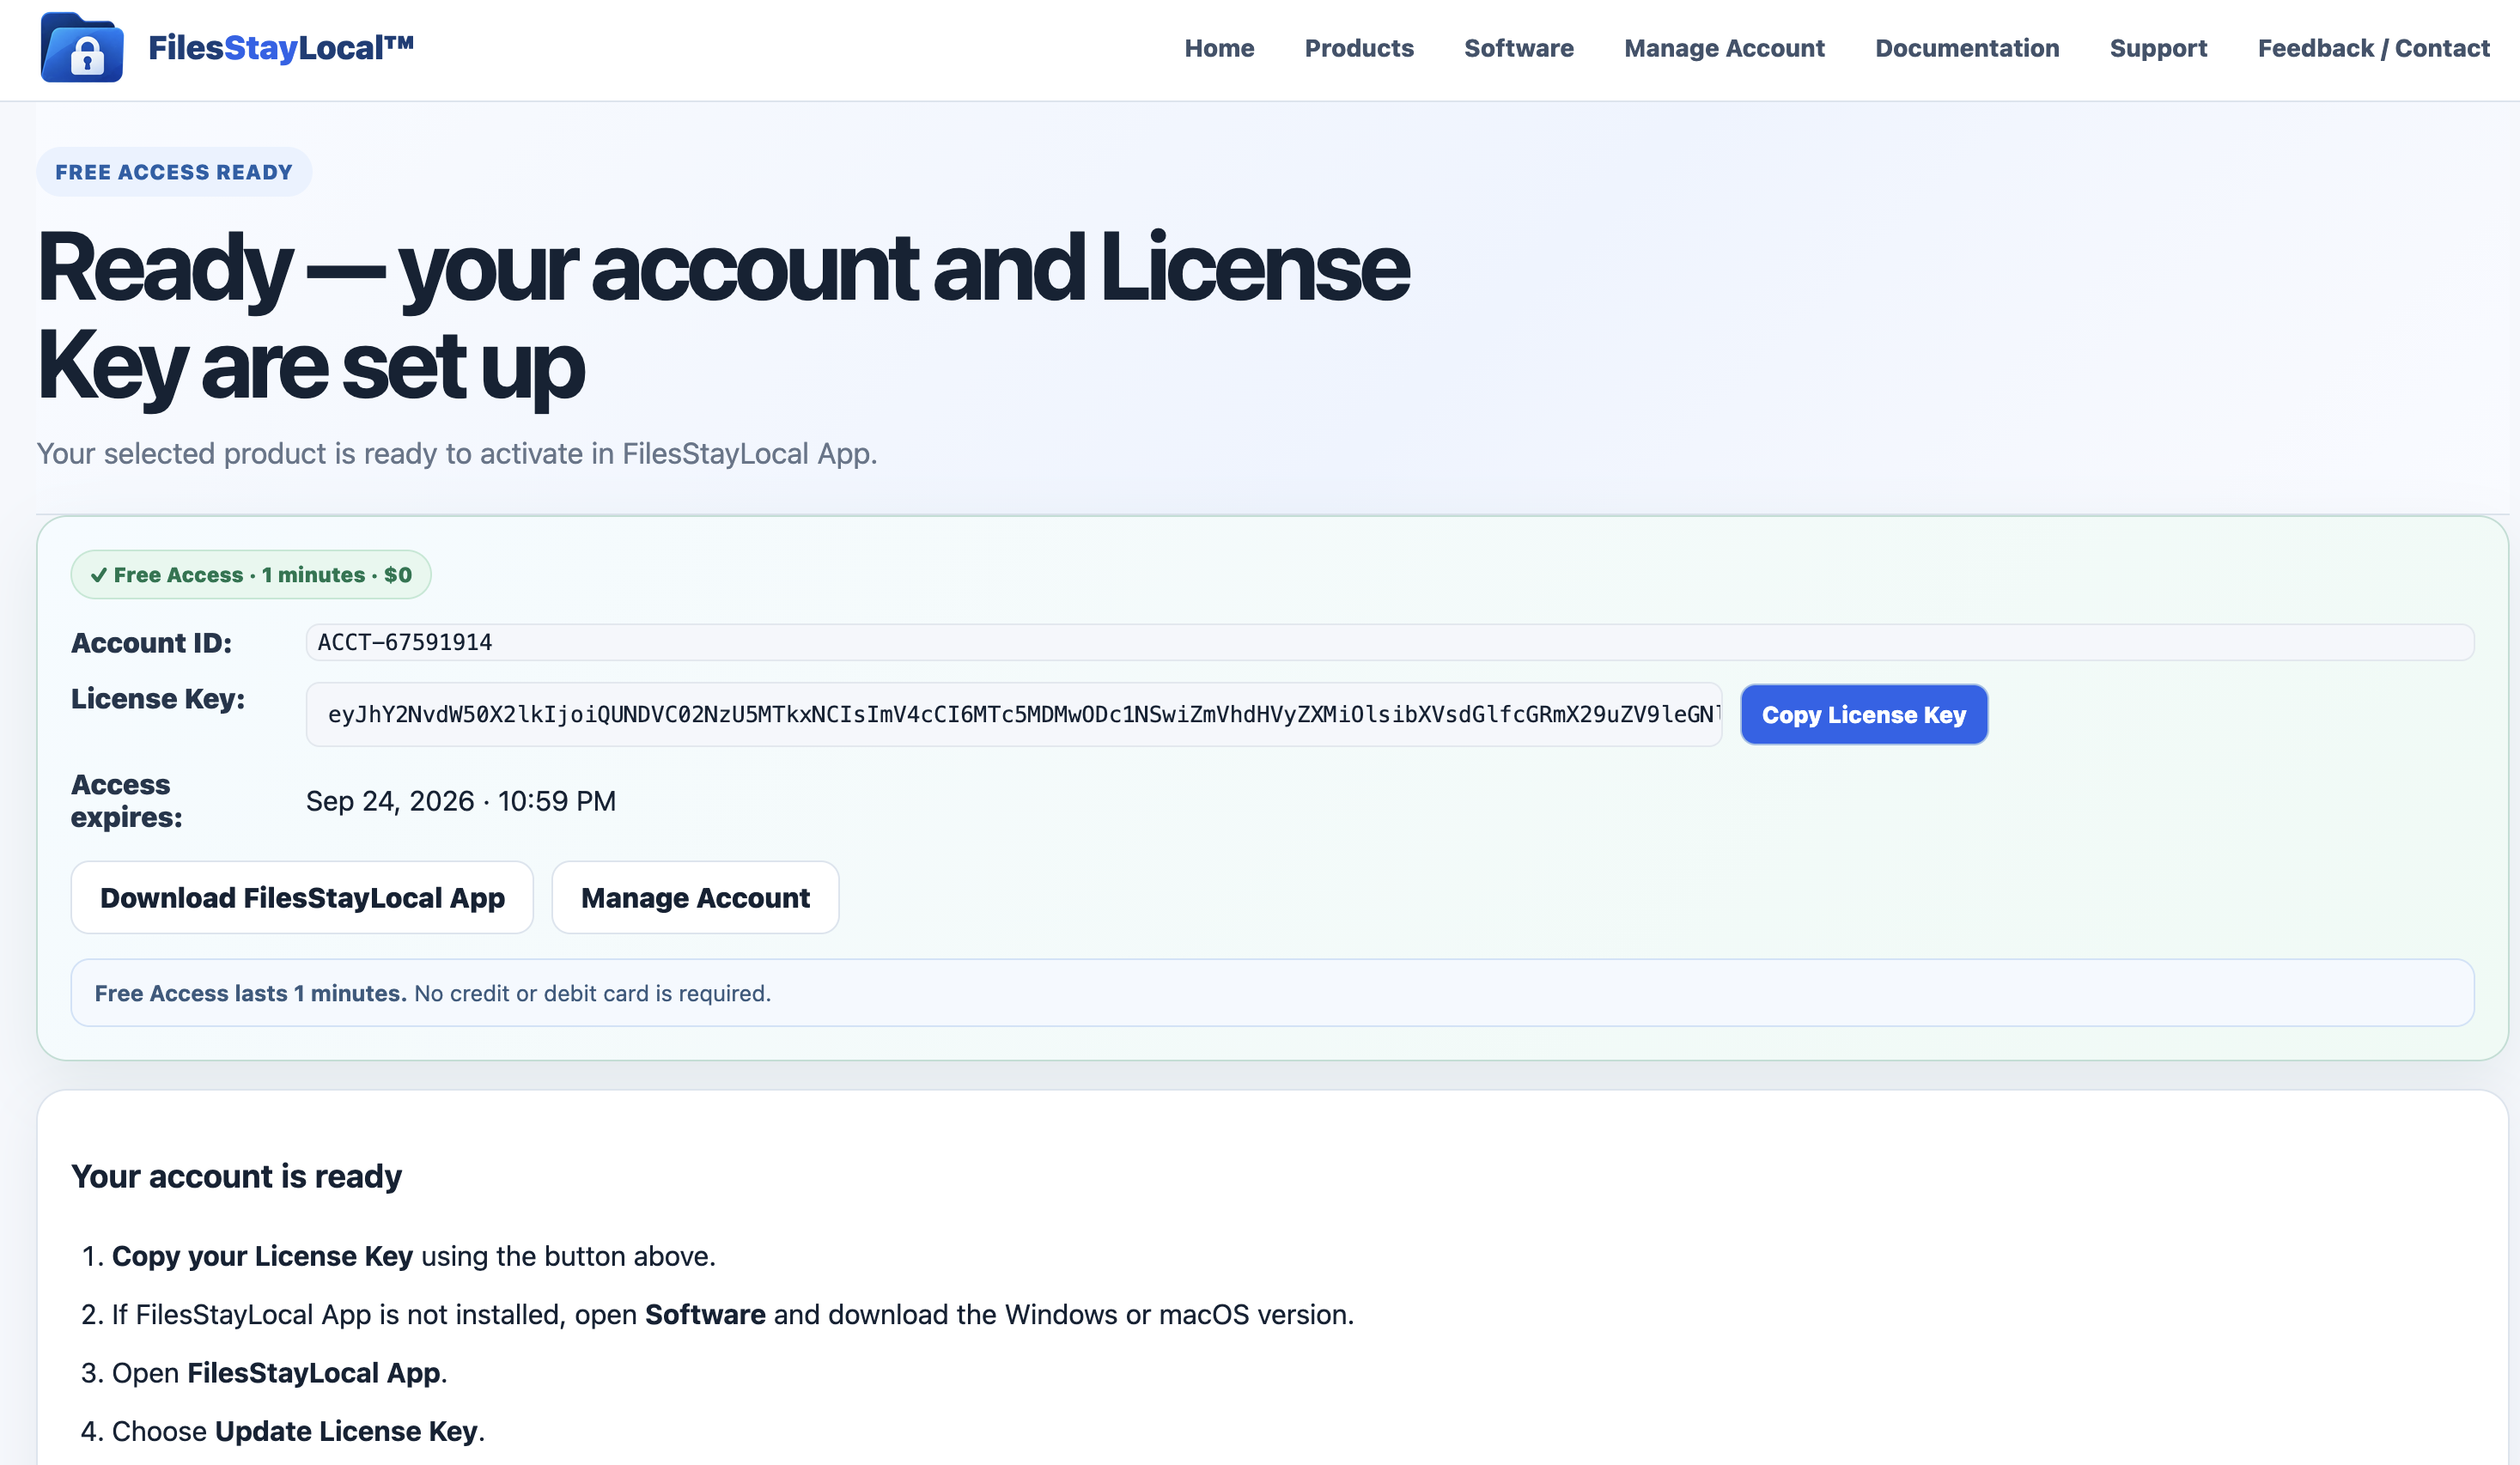Click step 'Choose Update License Key.'
Image resolution: width=2520 pixels, height=1465 pixels.
pyautogui.click(x=298, y=1431)
